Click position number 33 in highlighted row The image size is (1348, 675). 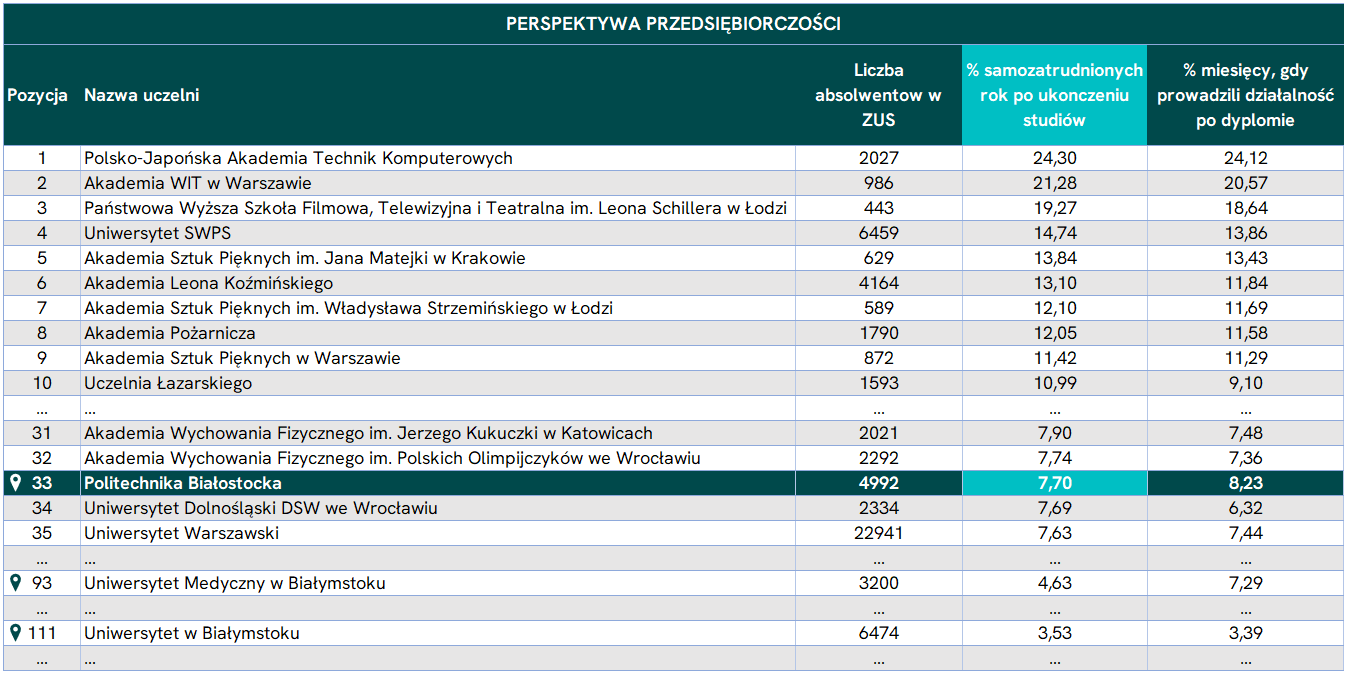coord(42,483)
